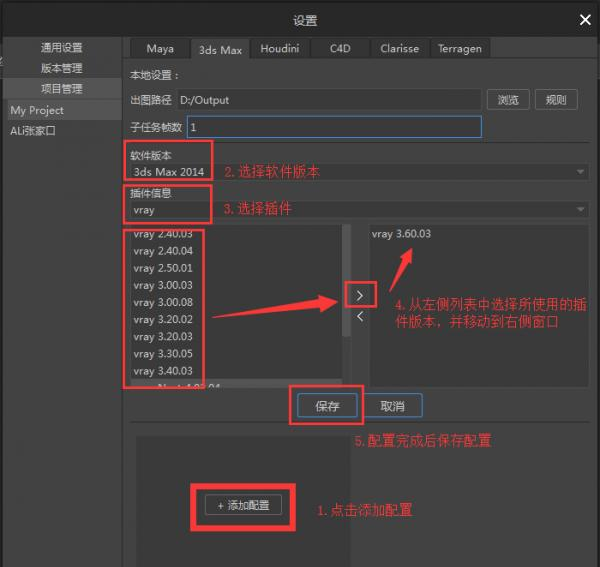Click the 保存 save button
Viewport: 600px width, 567px height.
click(327, 406)
